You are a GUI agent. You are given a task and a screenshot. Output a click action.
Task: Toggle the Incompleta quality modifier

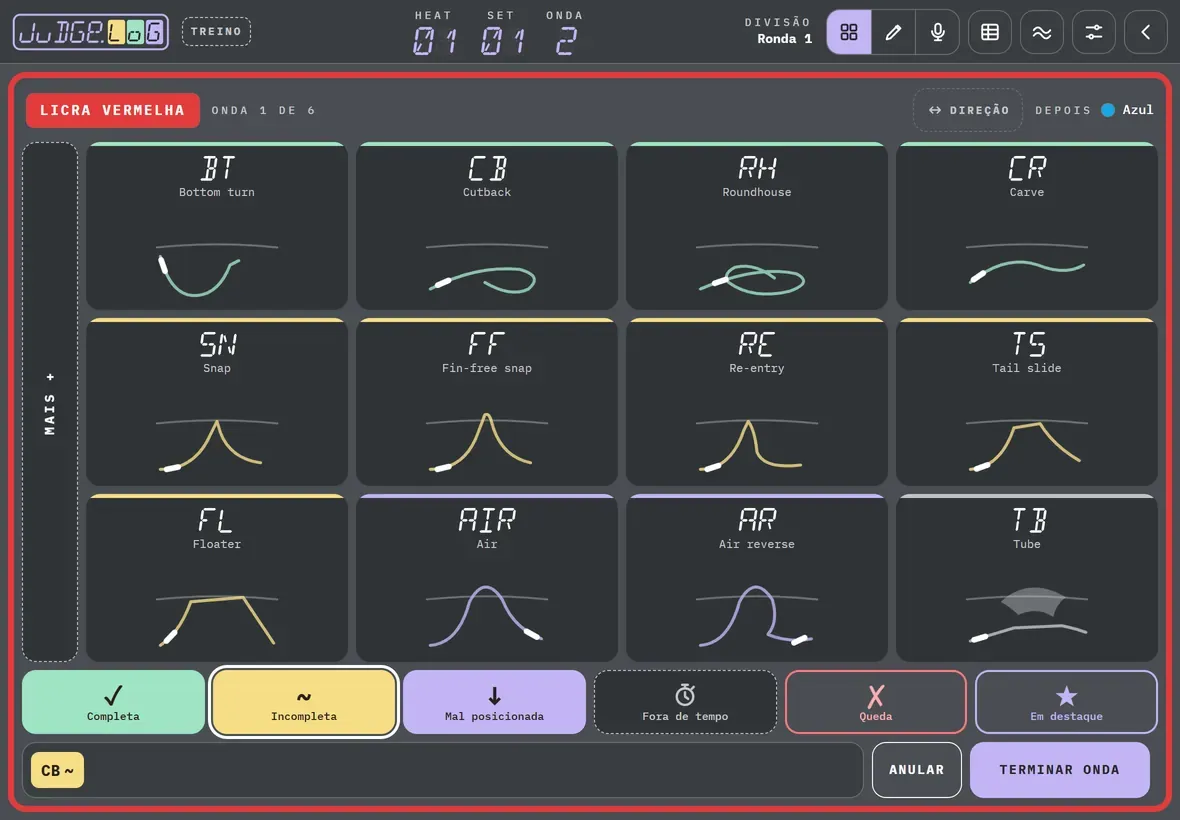click(304, 702)
